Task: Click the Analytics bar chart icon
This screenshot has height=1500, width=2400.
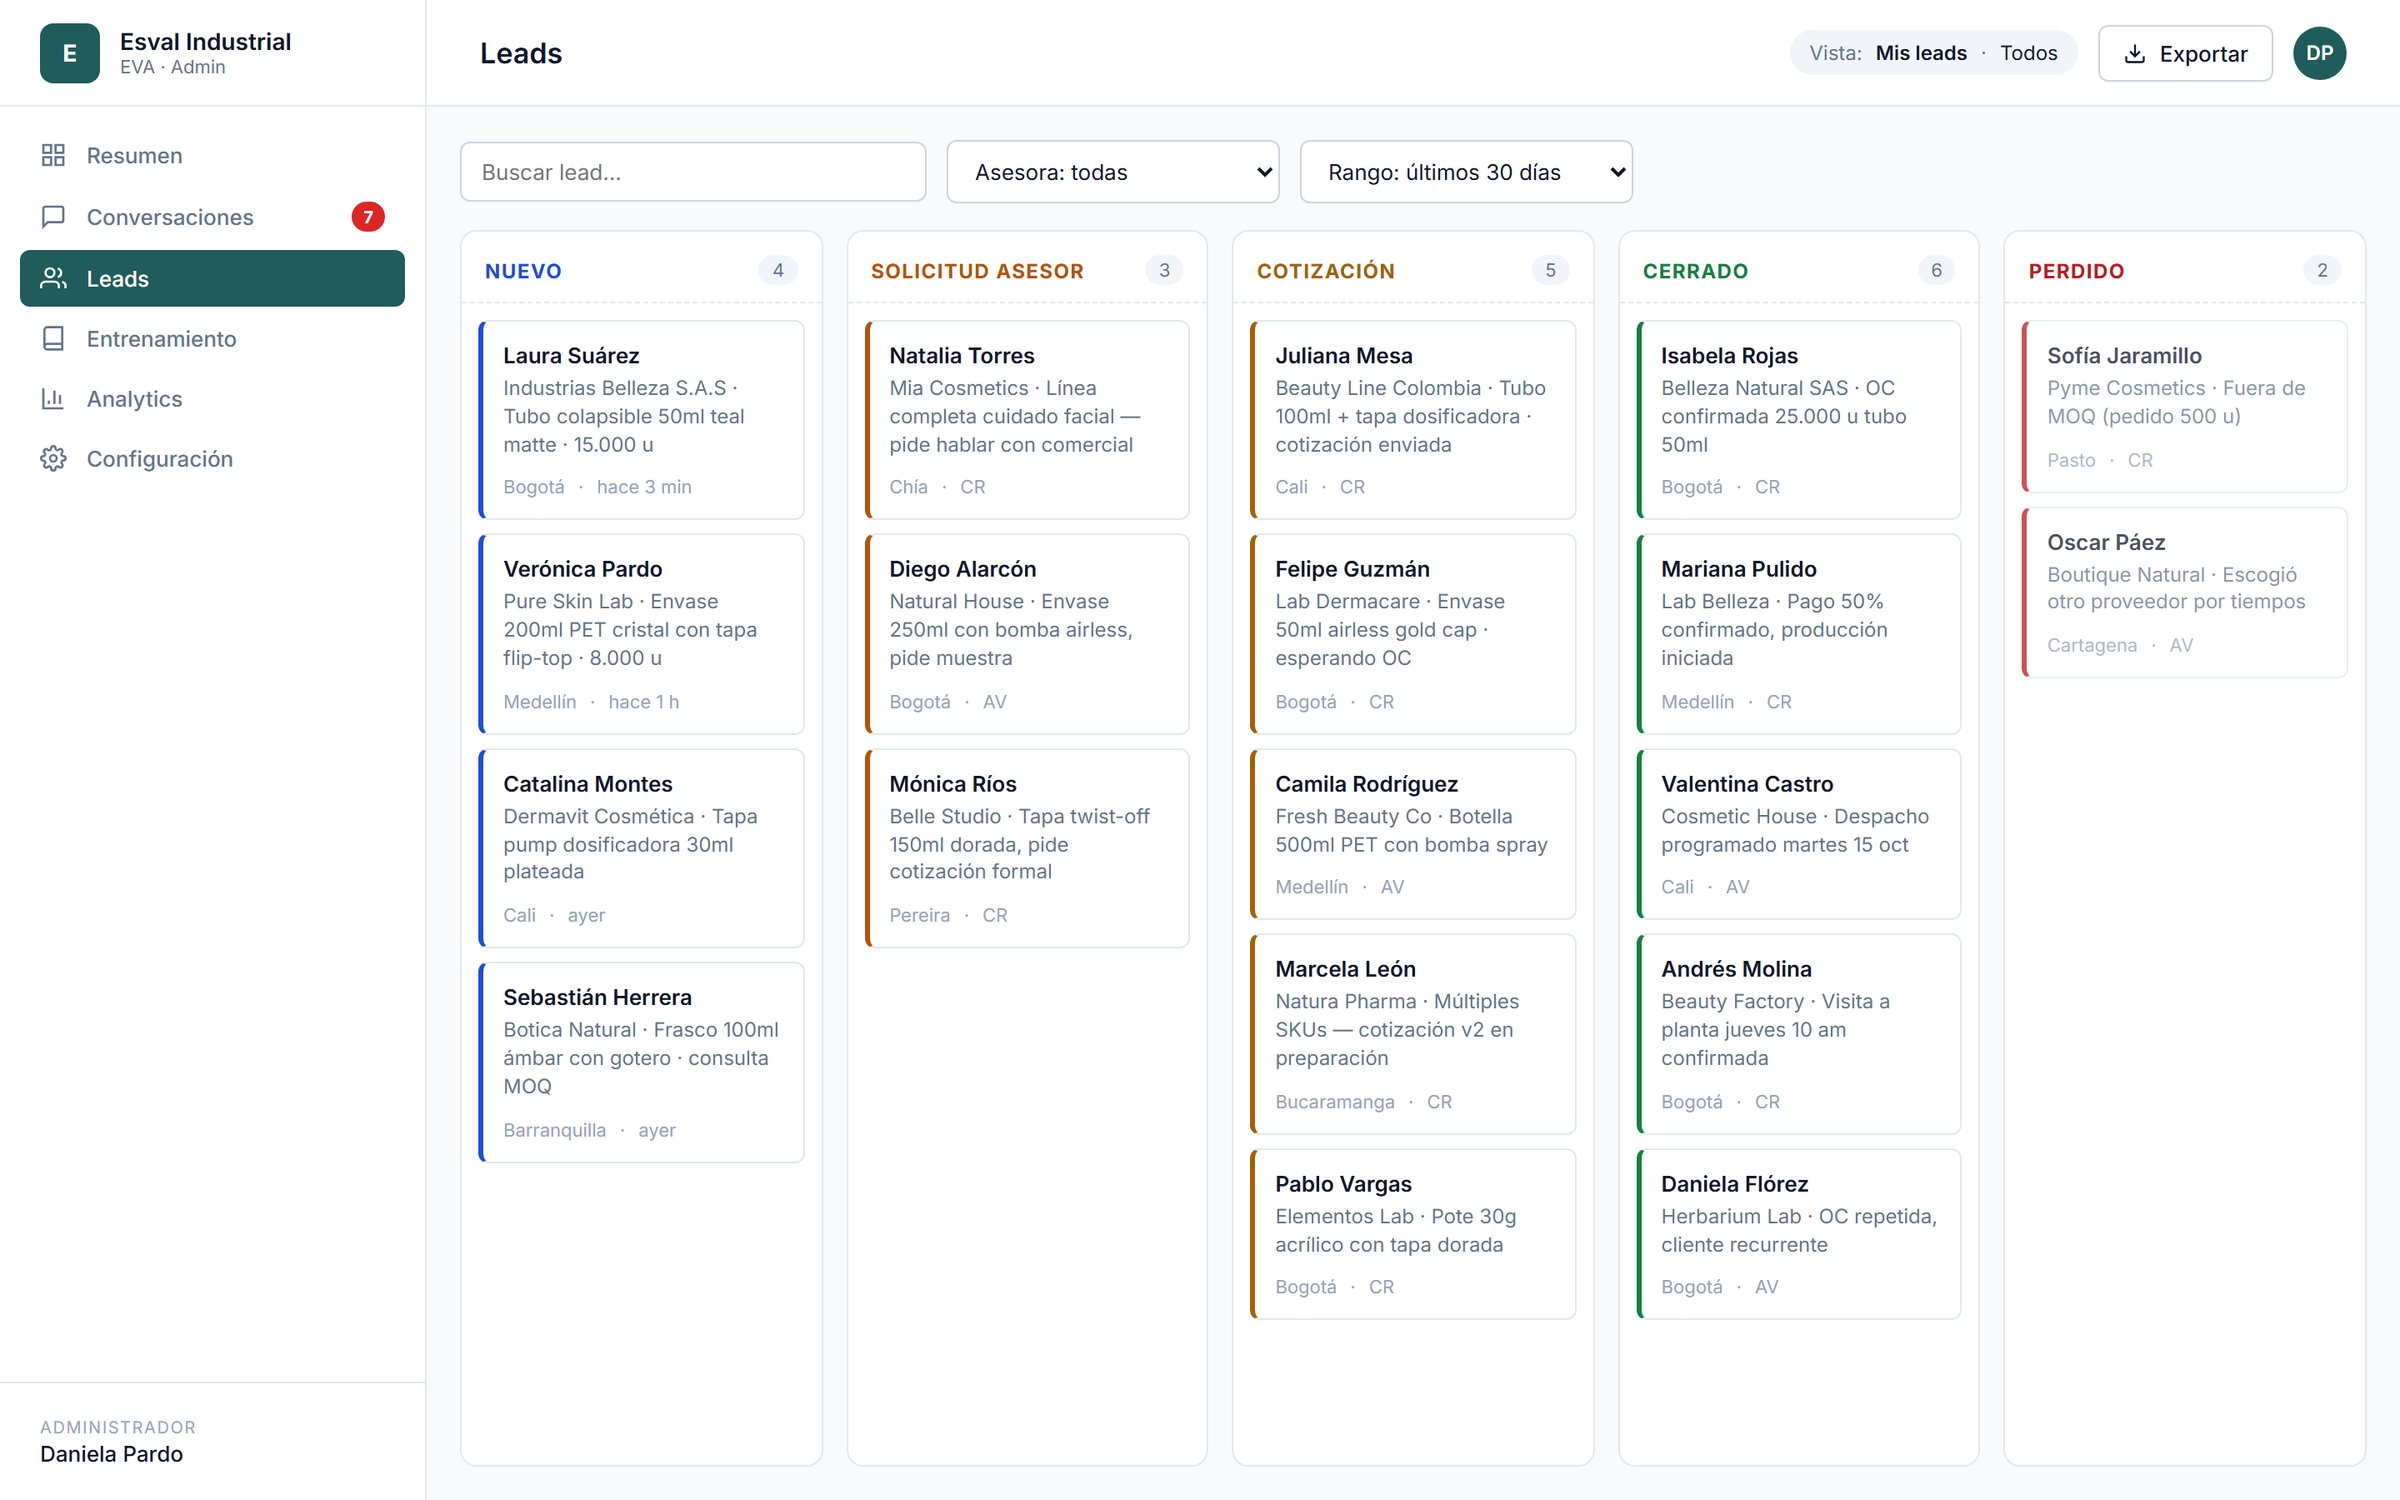Action: coord(53,398)
